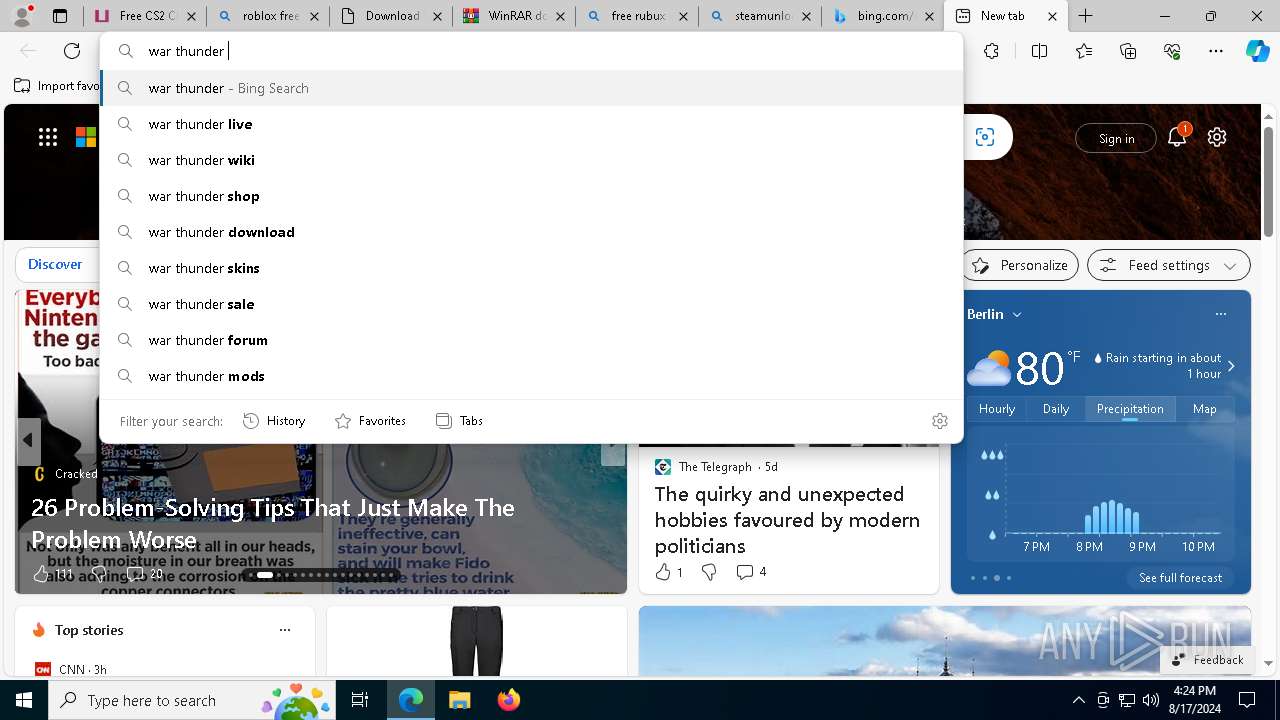1280x720 pixels.
Task: Open weather card more options
Action: (1220, 314)
